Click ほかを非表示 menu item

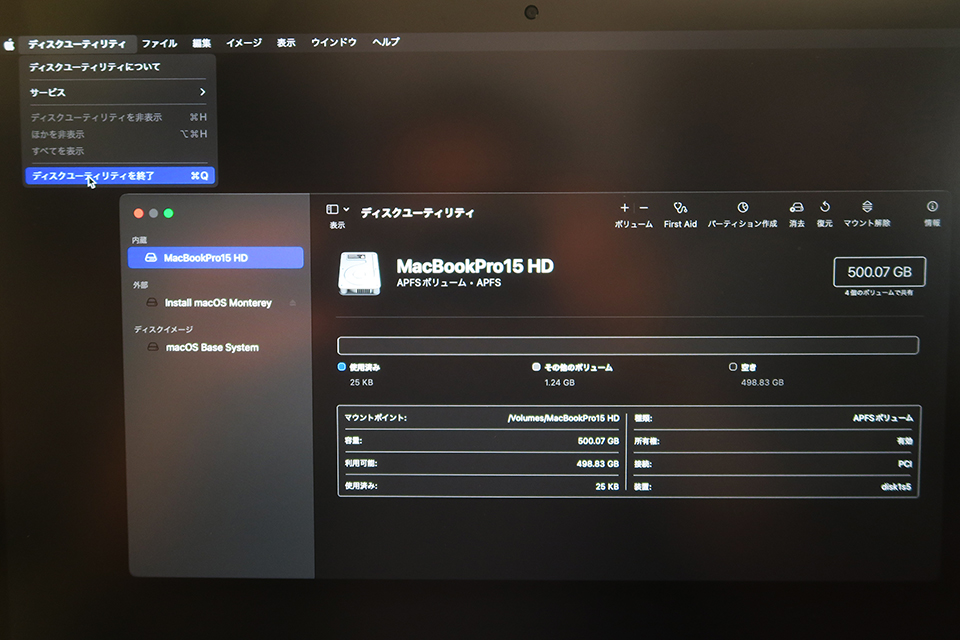[x=119, y=134]
